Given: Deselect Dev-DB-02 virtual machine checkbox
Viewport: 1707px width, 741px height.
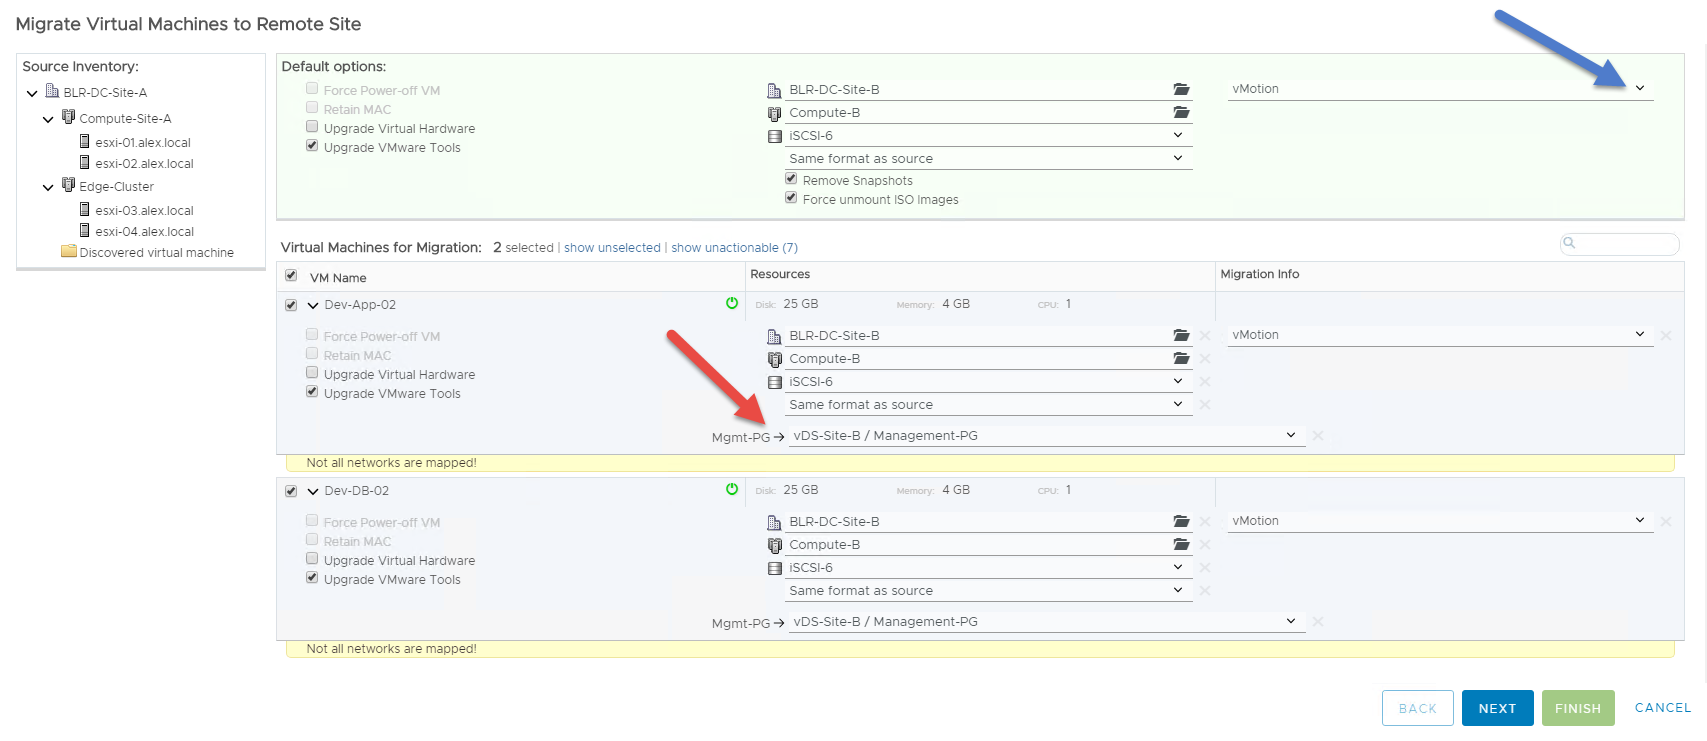Looking at the screenshot, I should tap(291, 491).
